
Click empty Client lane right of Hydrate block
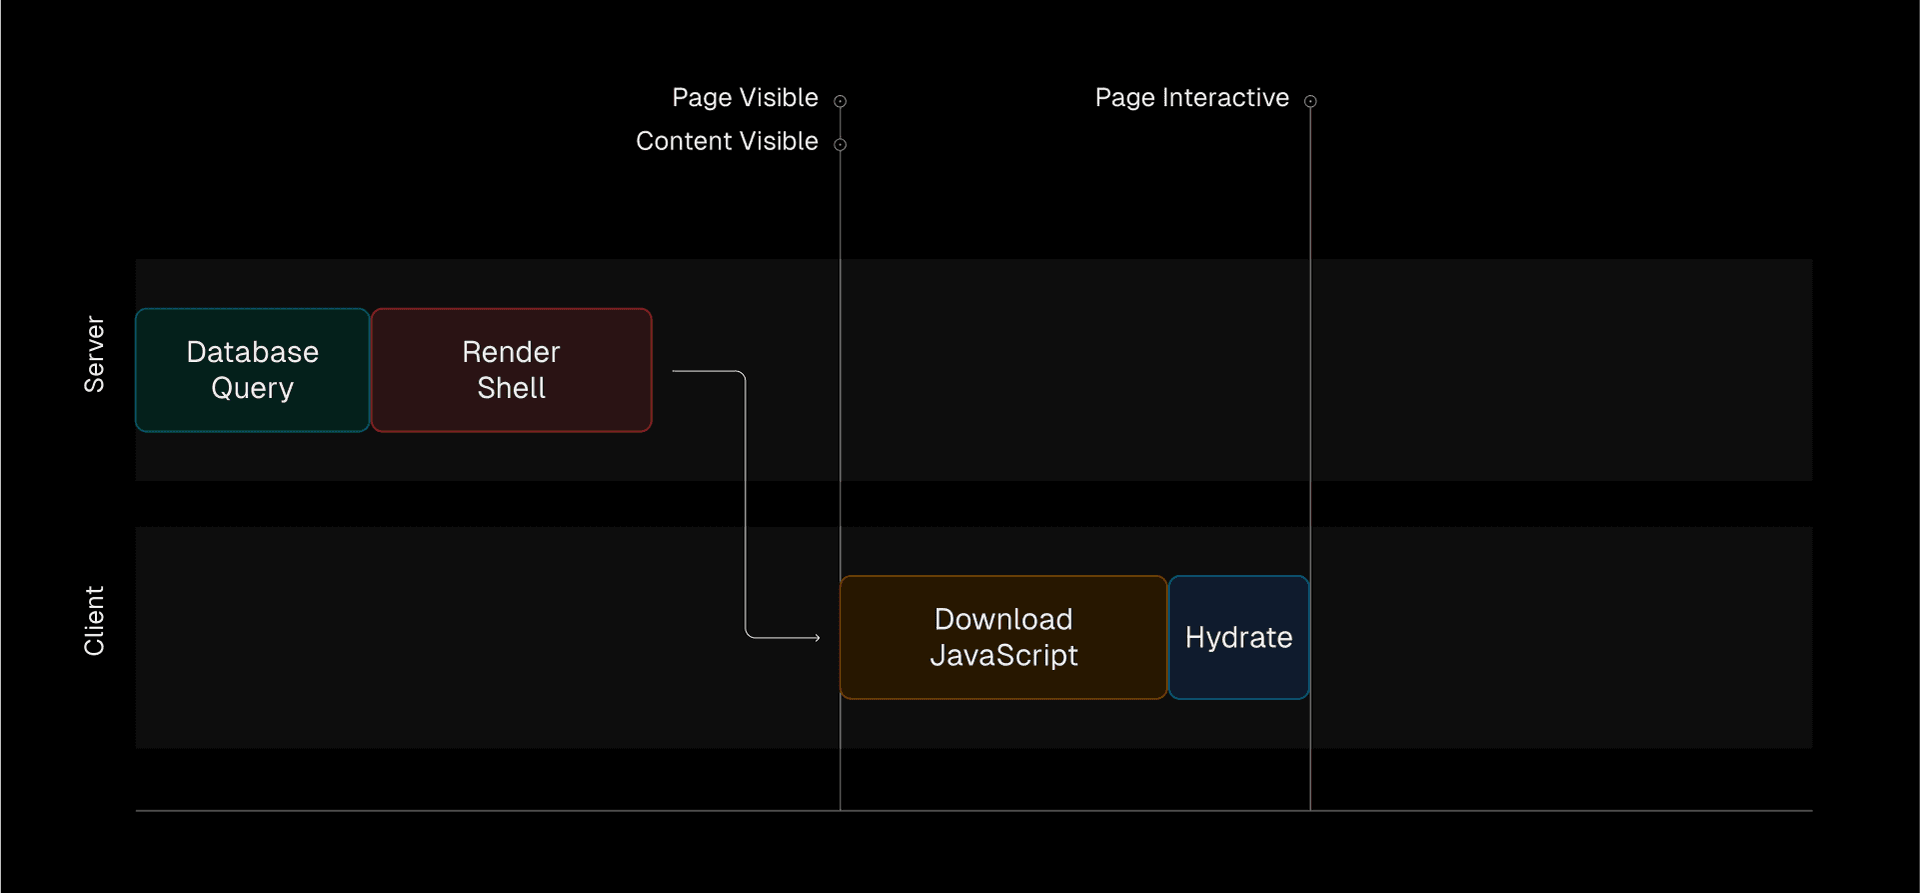coord(1560,637)
